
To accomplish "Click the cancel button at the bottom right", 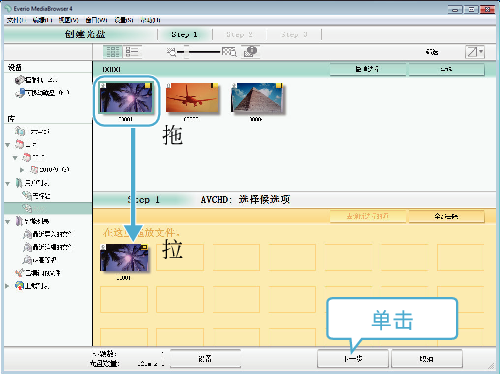I will coord(427,359).
